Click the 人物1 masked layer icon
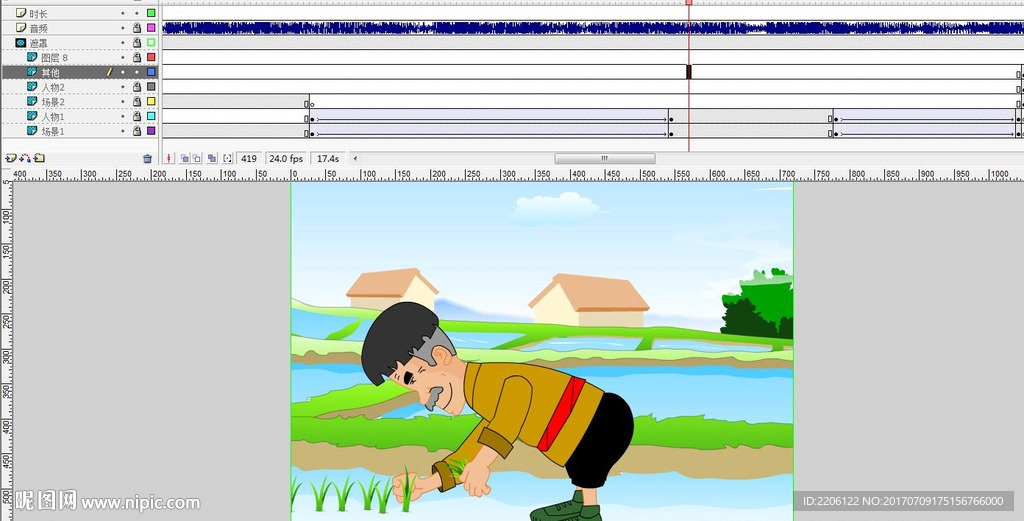1024x521 pixels. pos(32,116)
